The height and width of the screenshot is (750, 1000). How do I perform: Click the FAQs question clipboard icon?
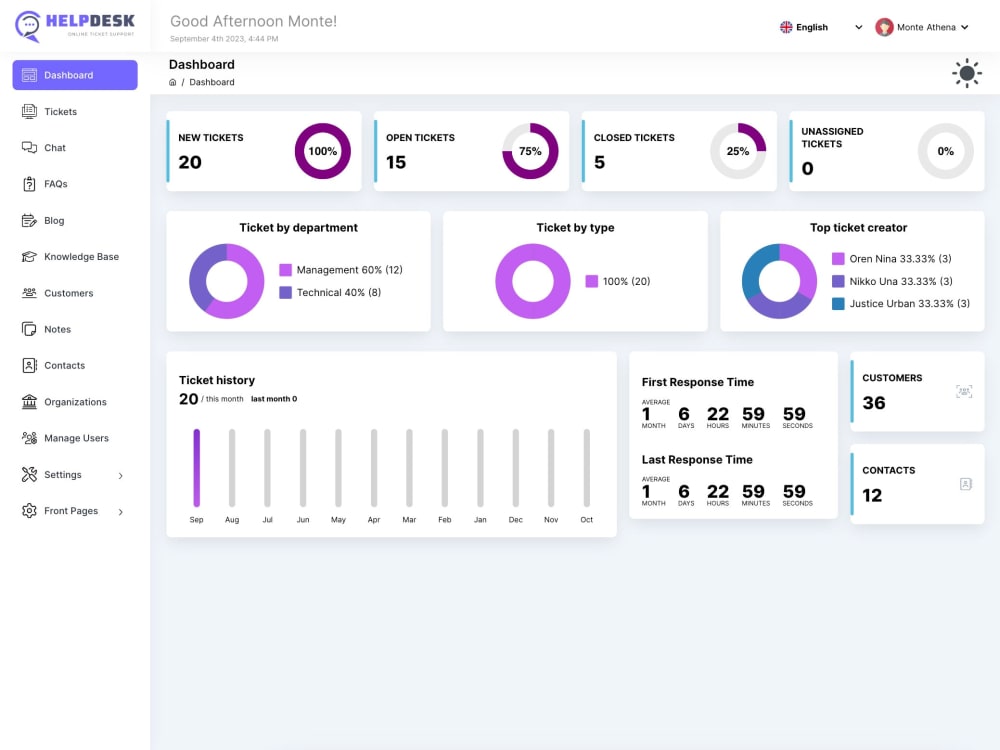[29, 184]
